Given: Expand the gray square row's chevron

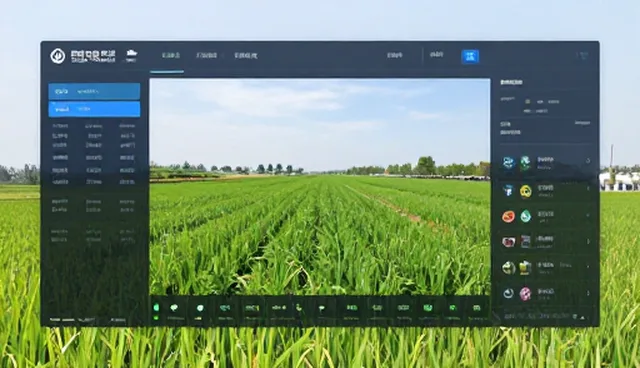Looking at the screenshot, I should (x=588, y=242).
